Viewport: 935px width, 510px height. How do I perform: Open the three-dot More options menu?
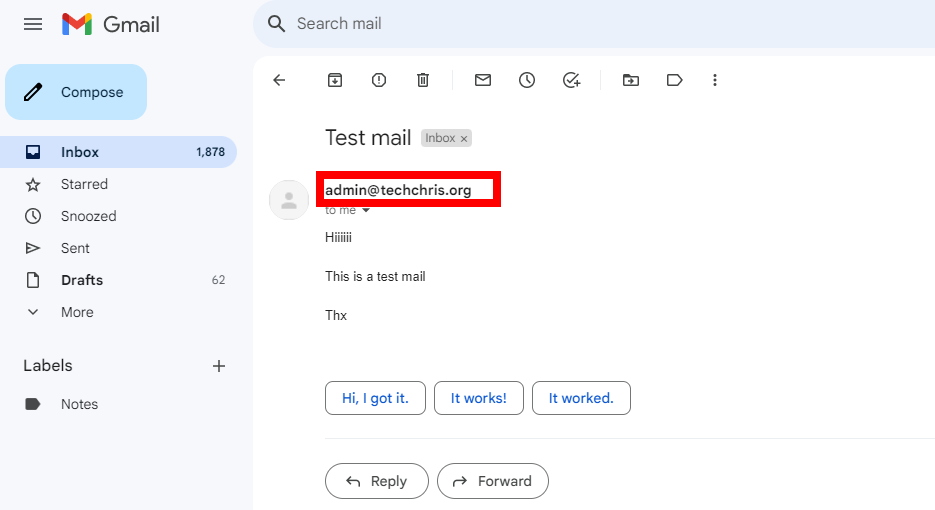[x=714, y=80]
